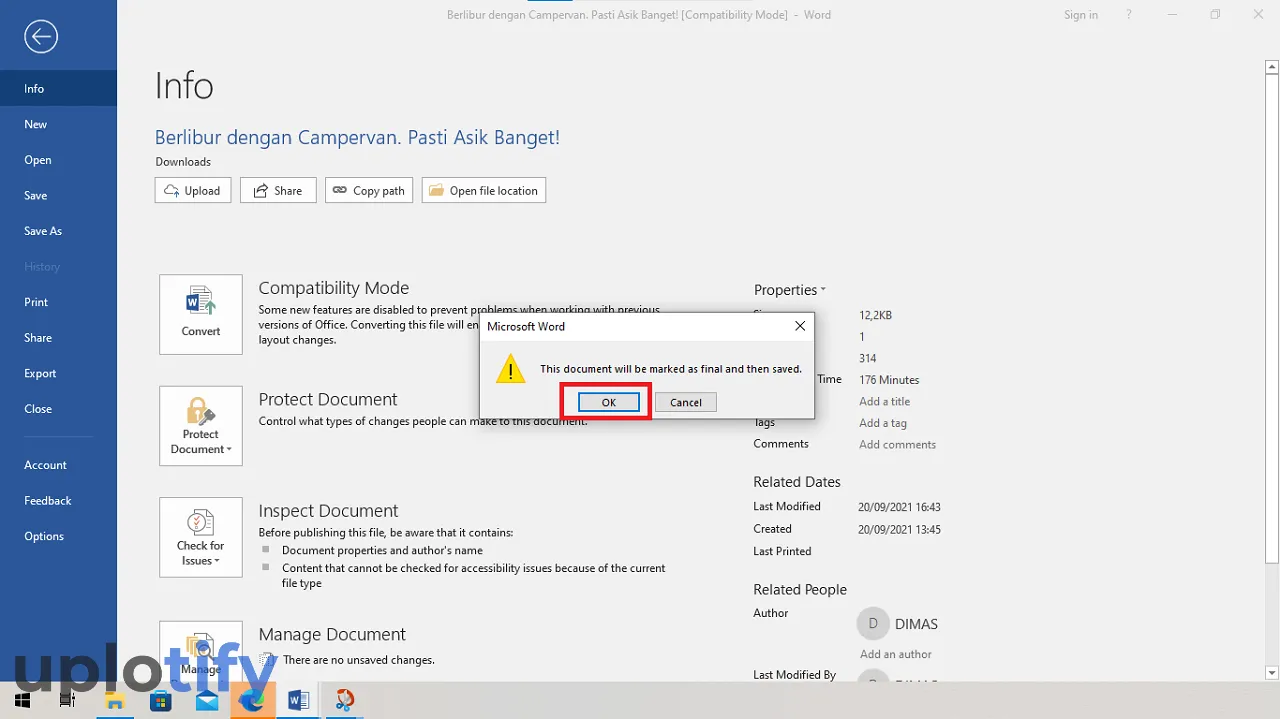Click the Add a tag field
1280x719 pixels.
tap(883, 423)
